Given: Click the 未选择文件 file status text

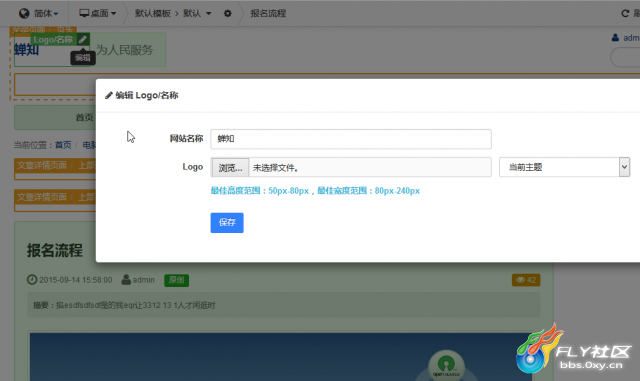Looking at the screenshot, I should click(276, 167).
